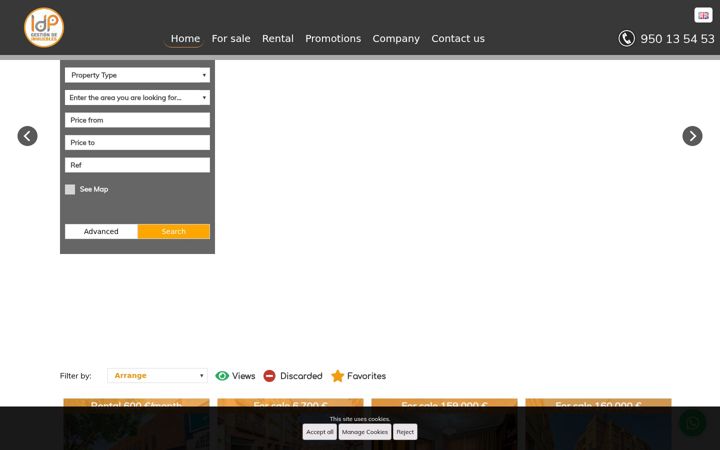Click the phone icon beside the number
720x450 pixels.
626,39
